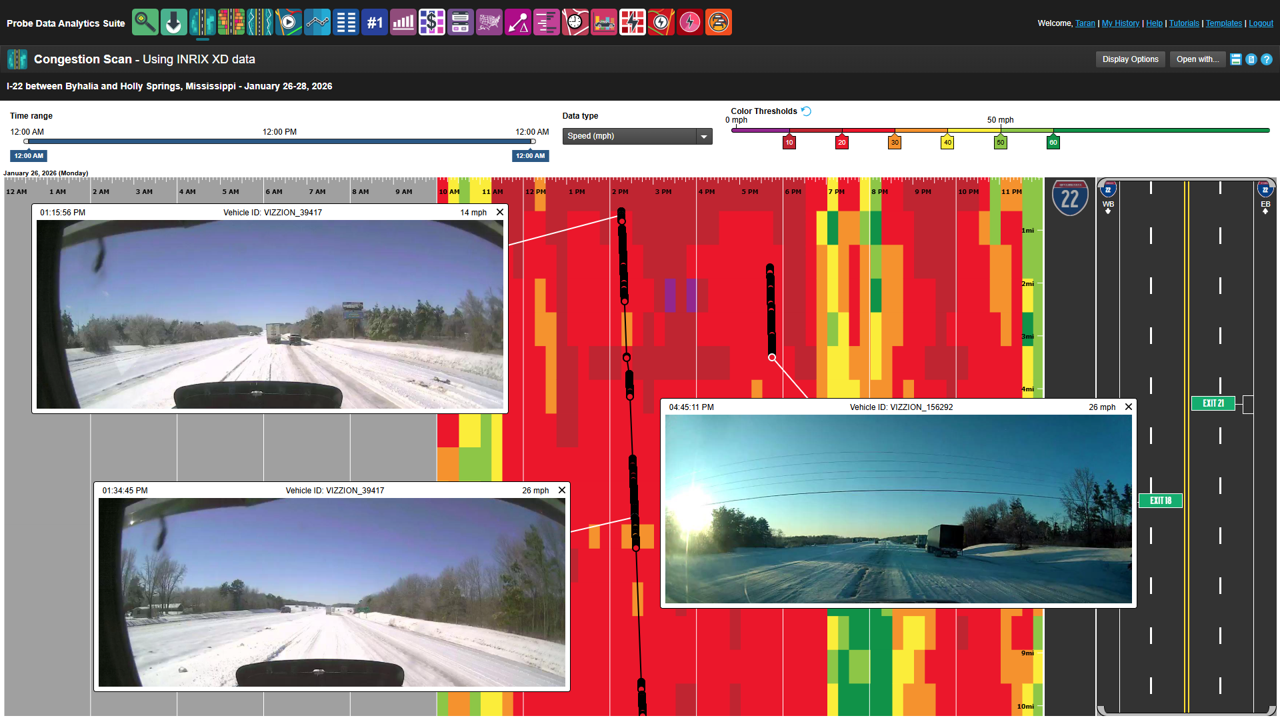
Task: Open the Taran user profile link
Action: (1085, 23)
